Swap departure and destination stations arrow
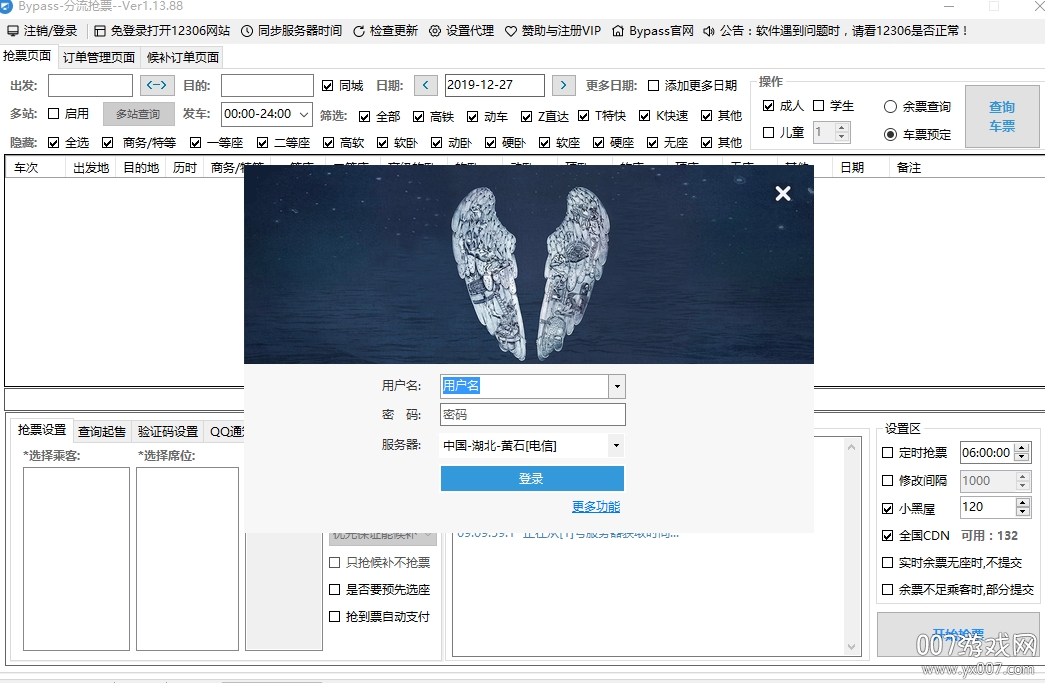This screenshot has width=1045, height=683. coord(157,86)
